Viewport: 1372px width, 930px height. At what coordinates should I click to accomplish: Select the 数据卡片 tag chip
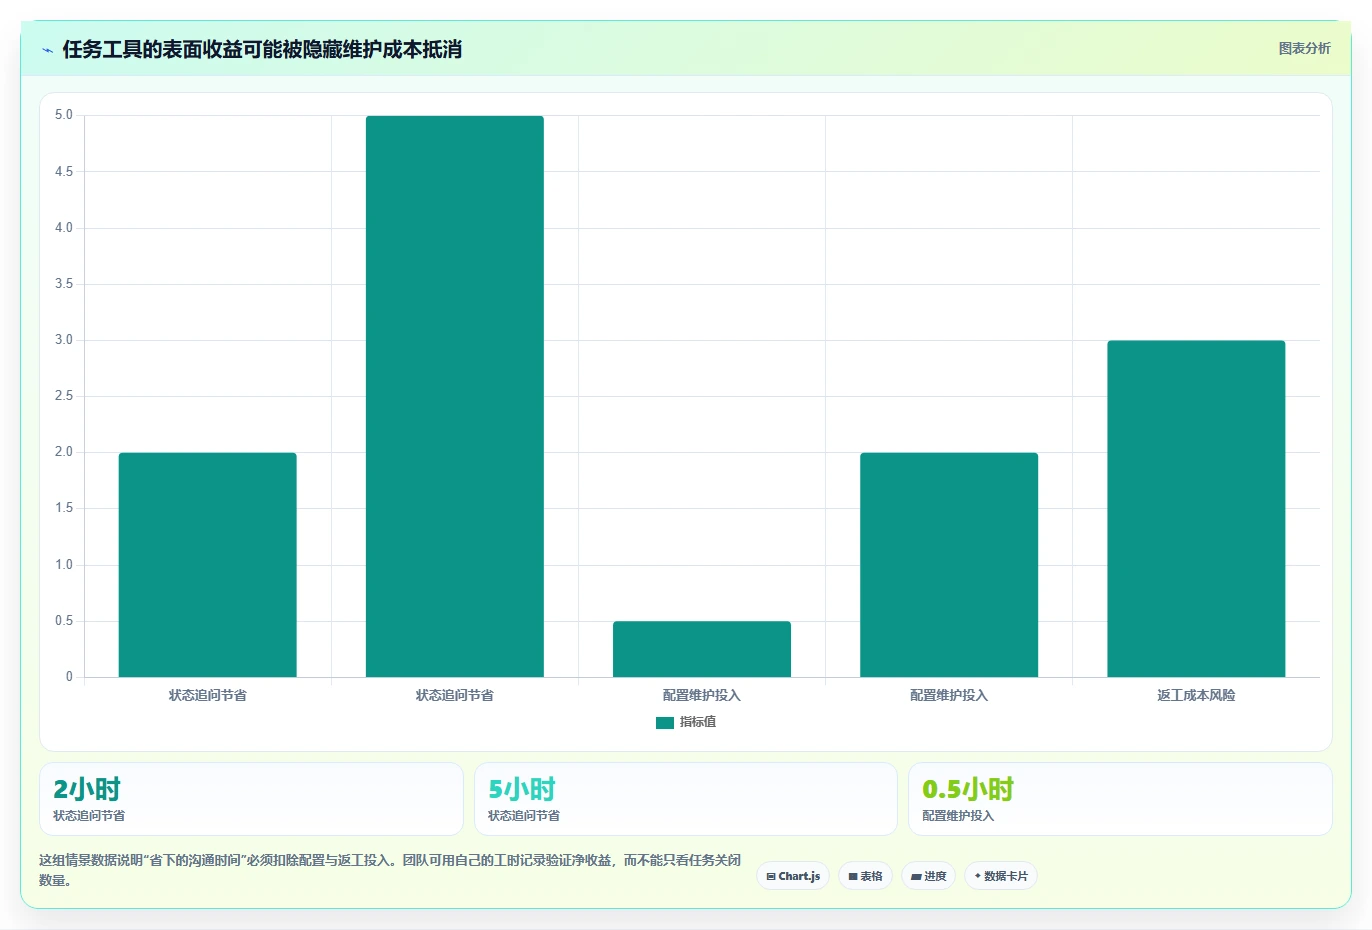(x=1000, y=876)
